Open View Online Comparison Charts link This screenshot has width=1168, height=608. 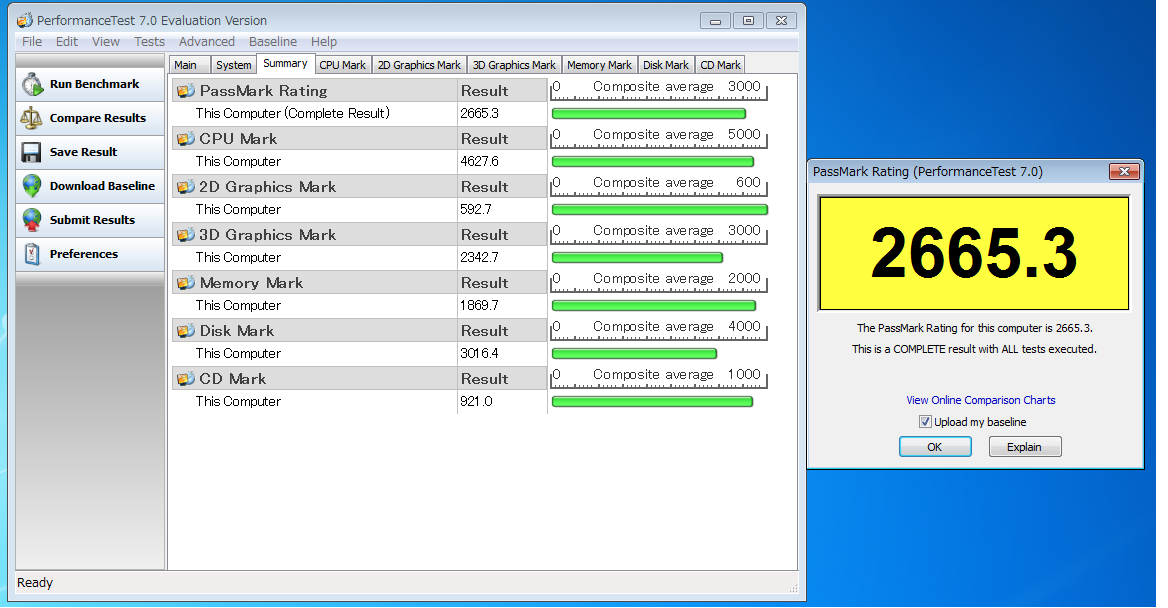tap(980, 400)
